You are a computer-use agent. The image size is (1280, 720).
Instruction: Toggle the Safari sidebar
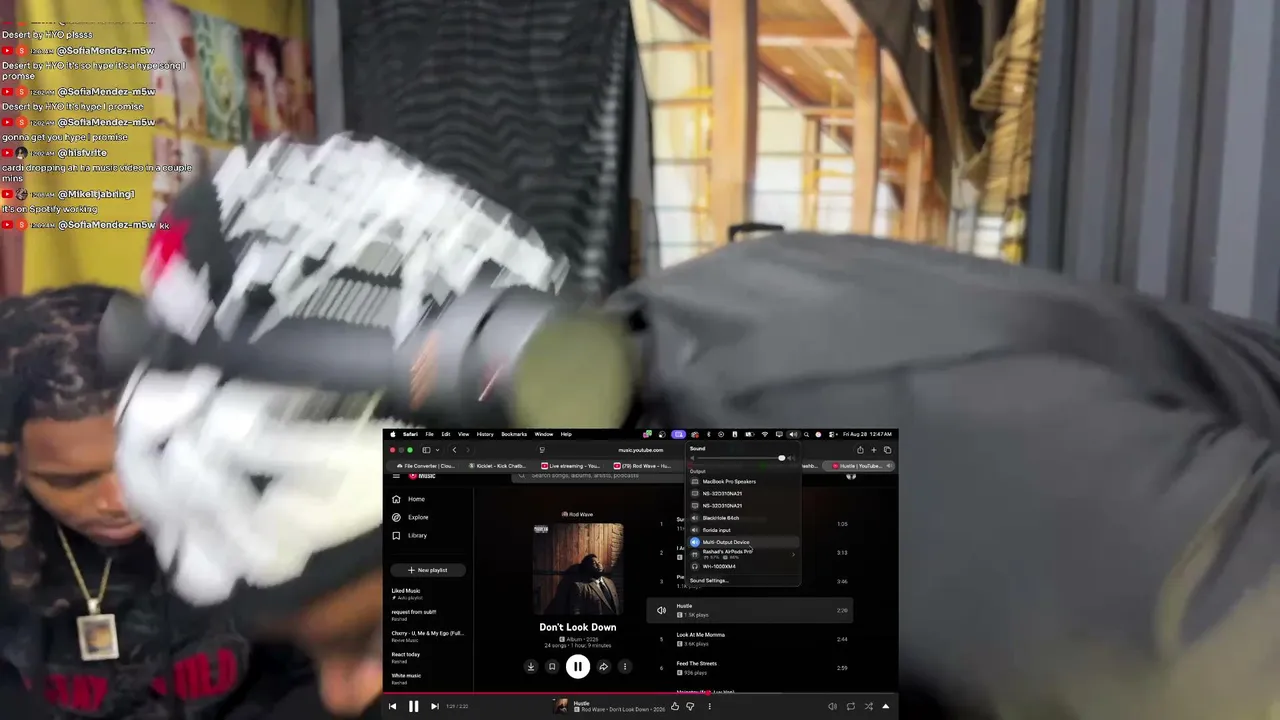point(427,450)
